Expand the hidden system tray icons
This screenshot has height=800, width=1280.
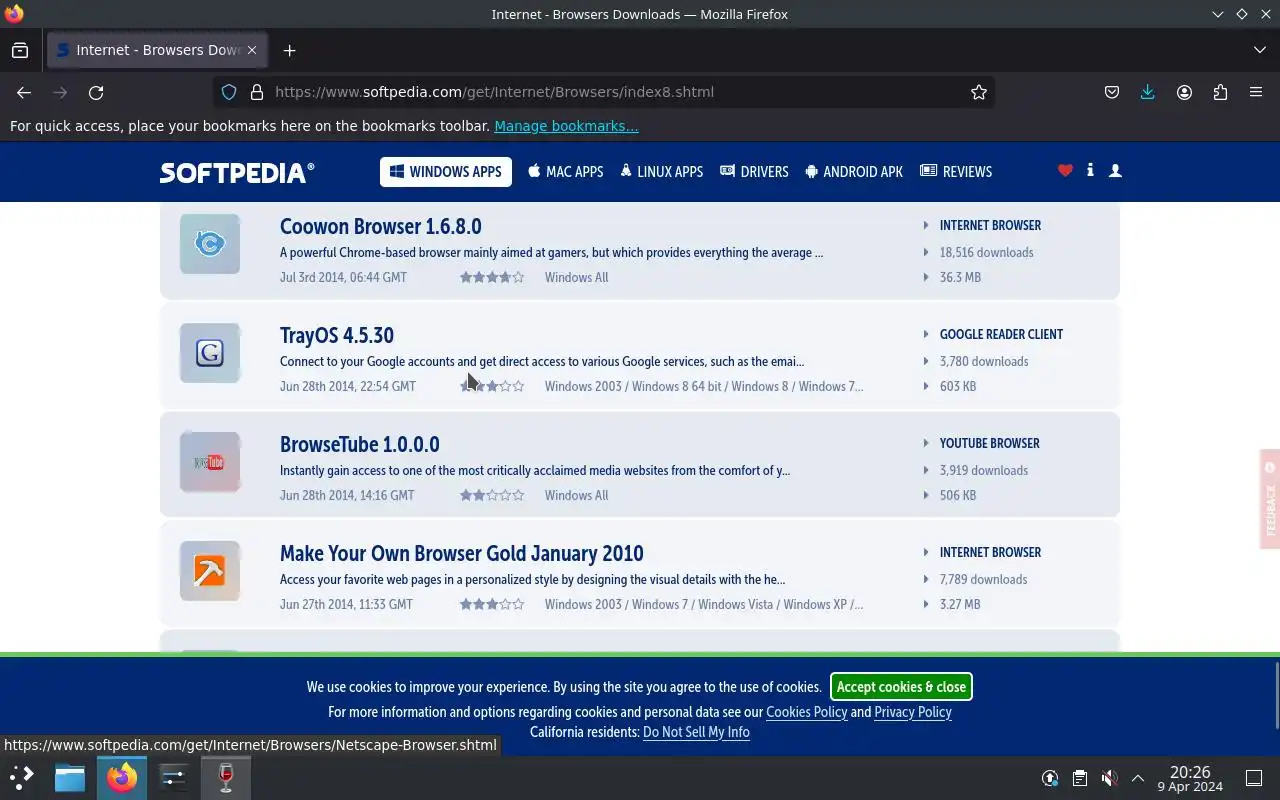tap(1137, 778)
